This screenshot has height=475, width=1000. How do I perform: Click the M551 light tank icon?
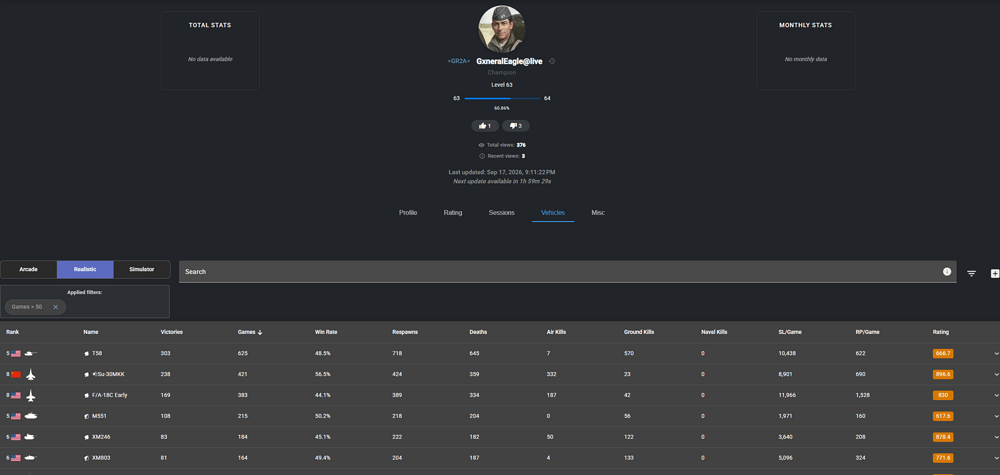click(31, 416)
